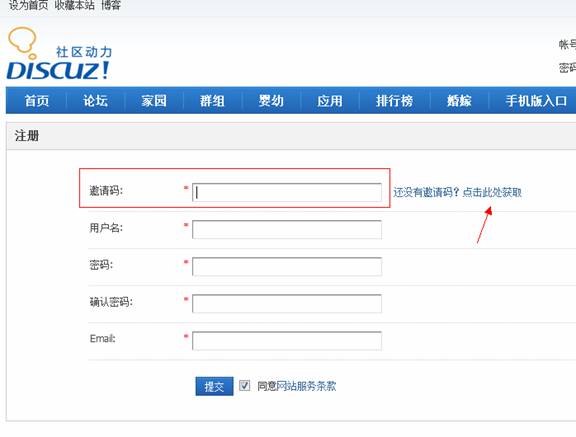This screenshot has height=437, width=576.
Task: Go to 家园 section
Action: [x=154, y=101]
